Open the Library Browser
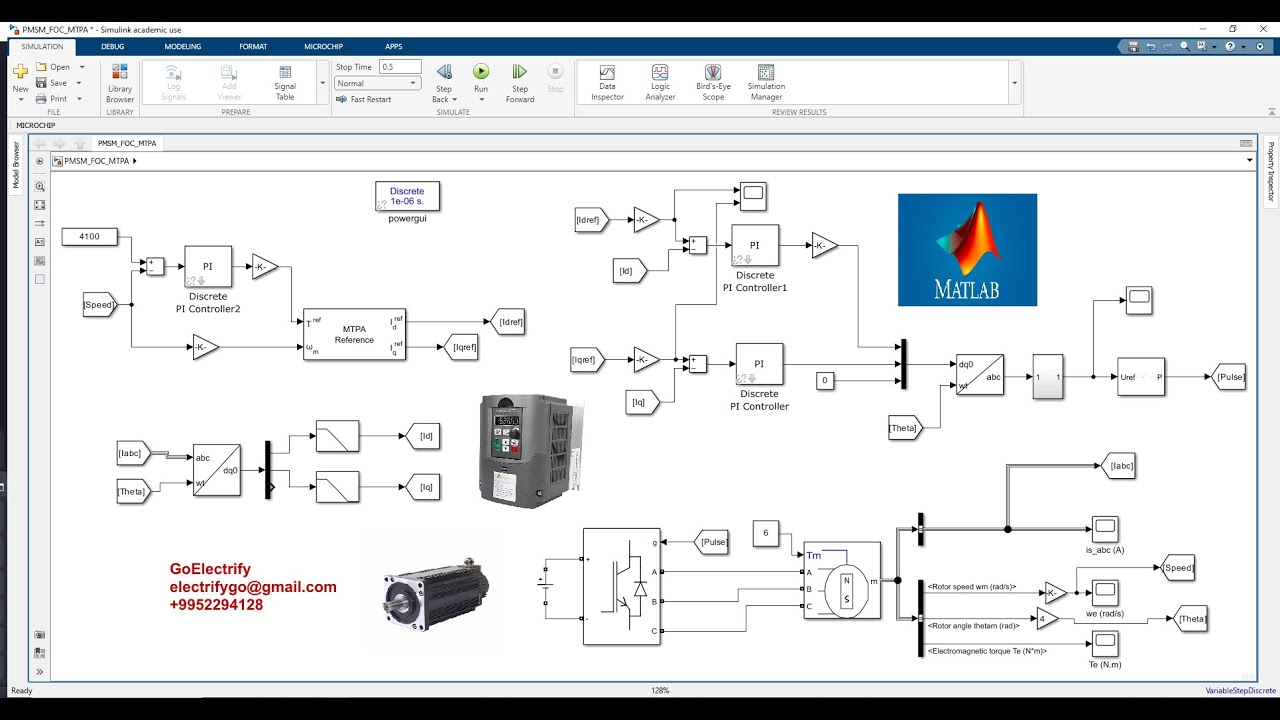Image resolution: width=1280 pixels, height=720 pixels. click(120, 83)
